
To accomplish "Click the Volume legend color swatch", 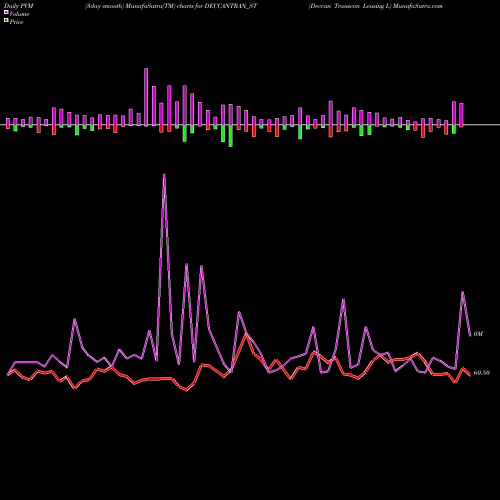I will (6, 13).
